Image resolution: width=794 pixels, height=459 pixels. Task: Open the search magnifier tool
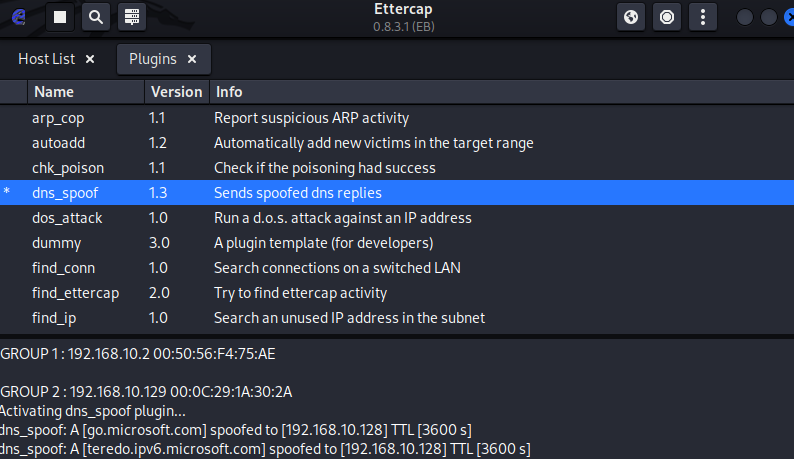point(94,17)
